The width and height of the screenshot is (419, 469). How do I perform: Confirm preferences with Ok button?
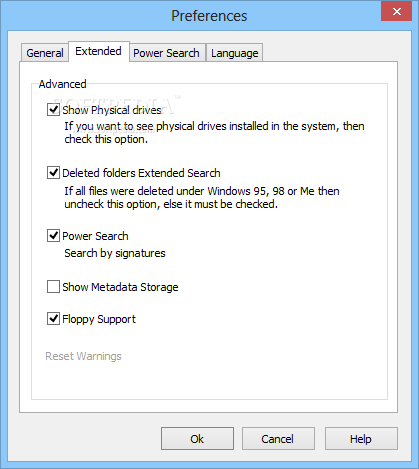[x=197, y=439]
